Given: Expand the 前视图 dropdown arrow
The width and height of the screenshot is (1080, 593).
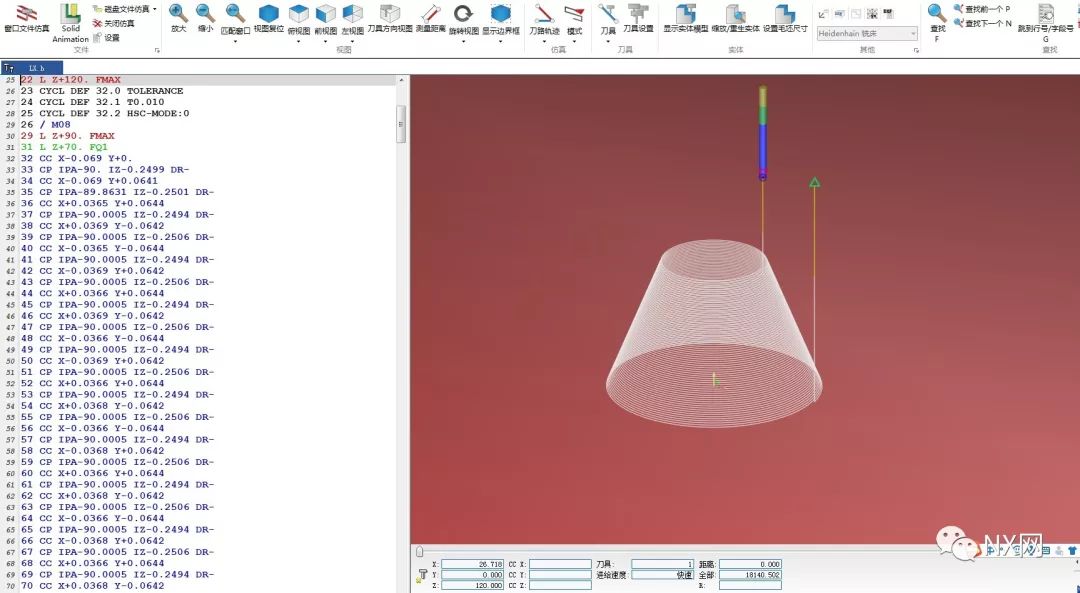Looking at the screenshot, I should tap(325, 42).
